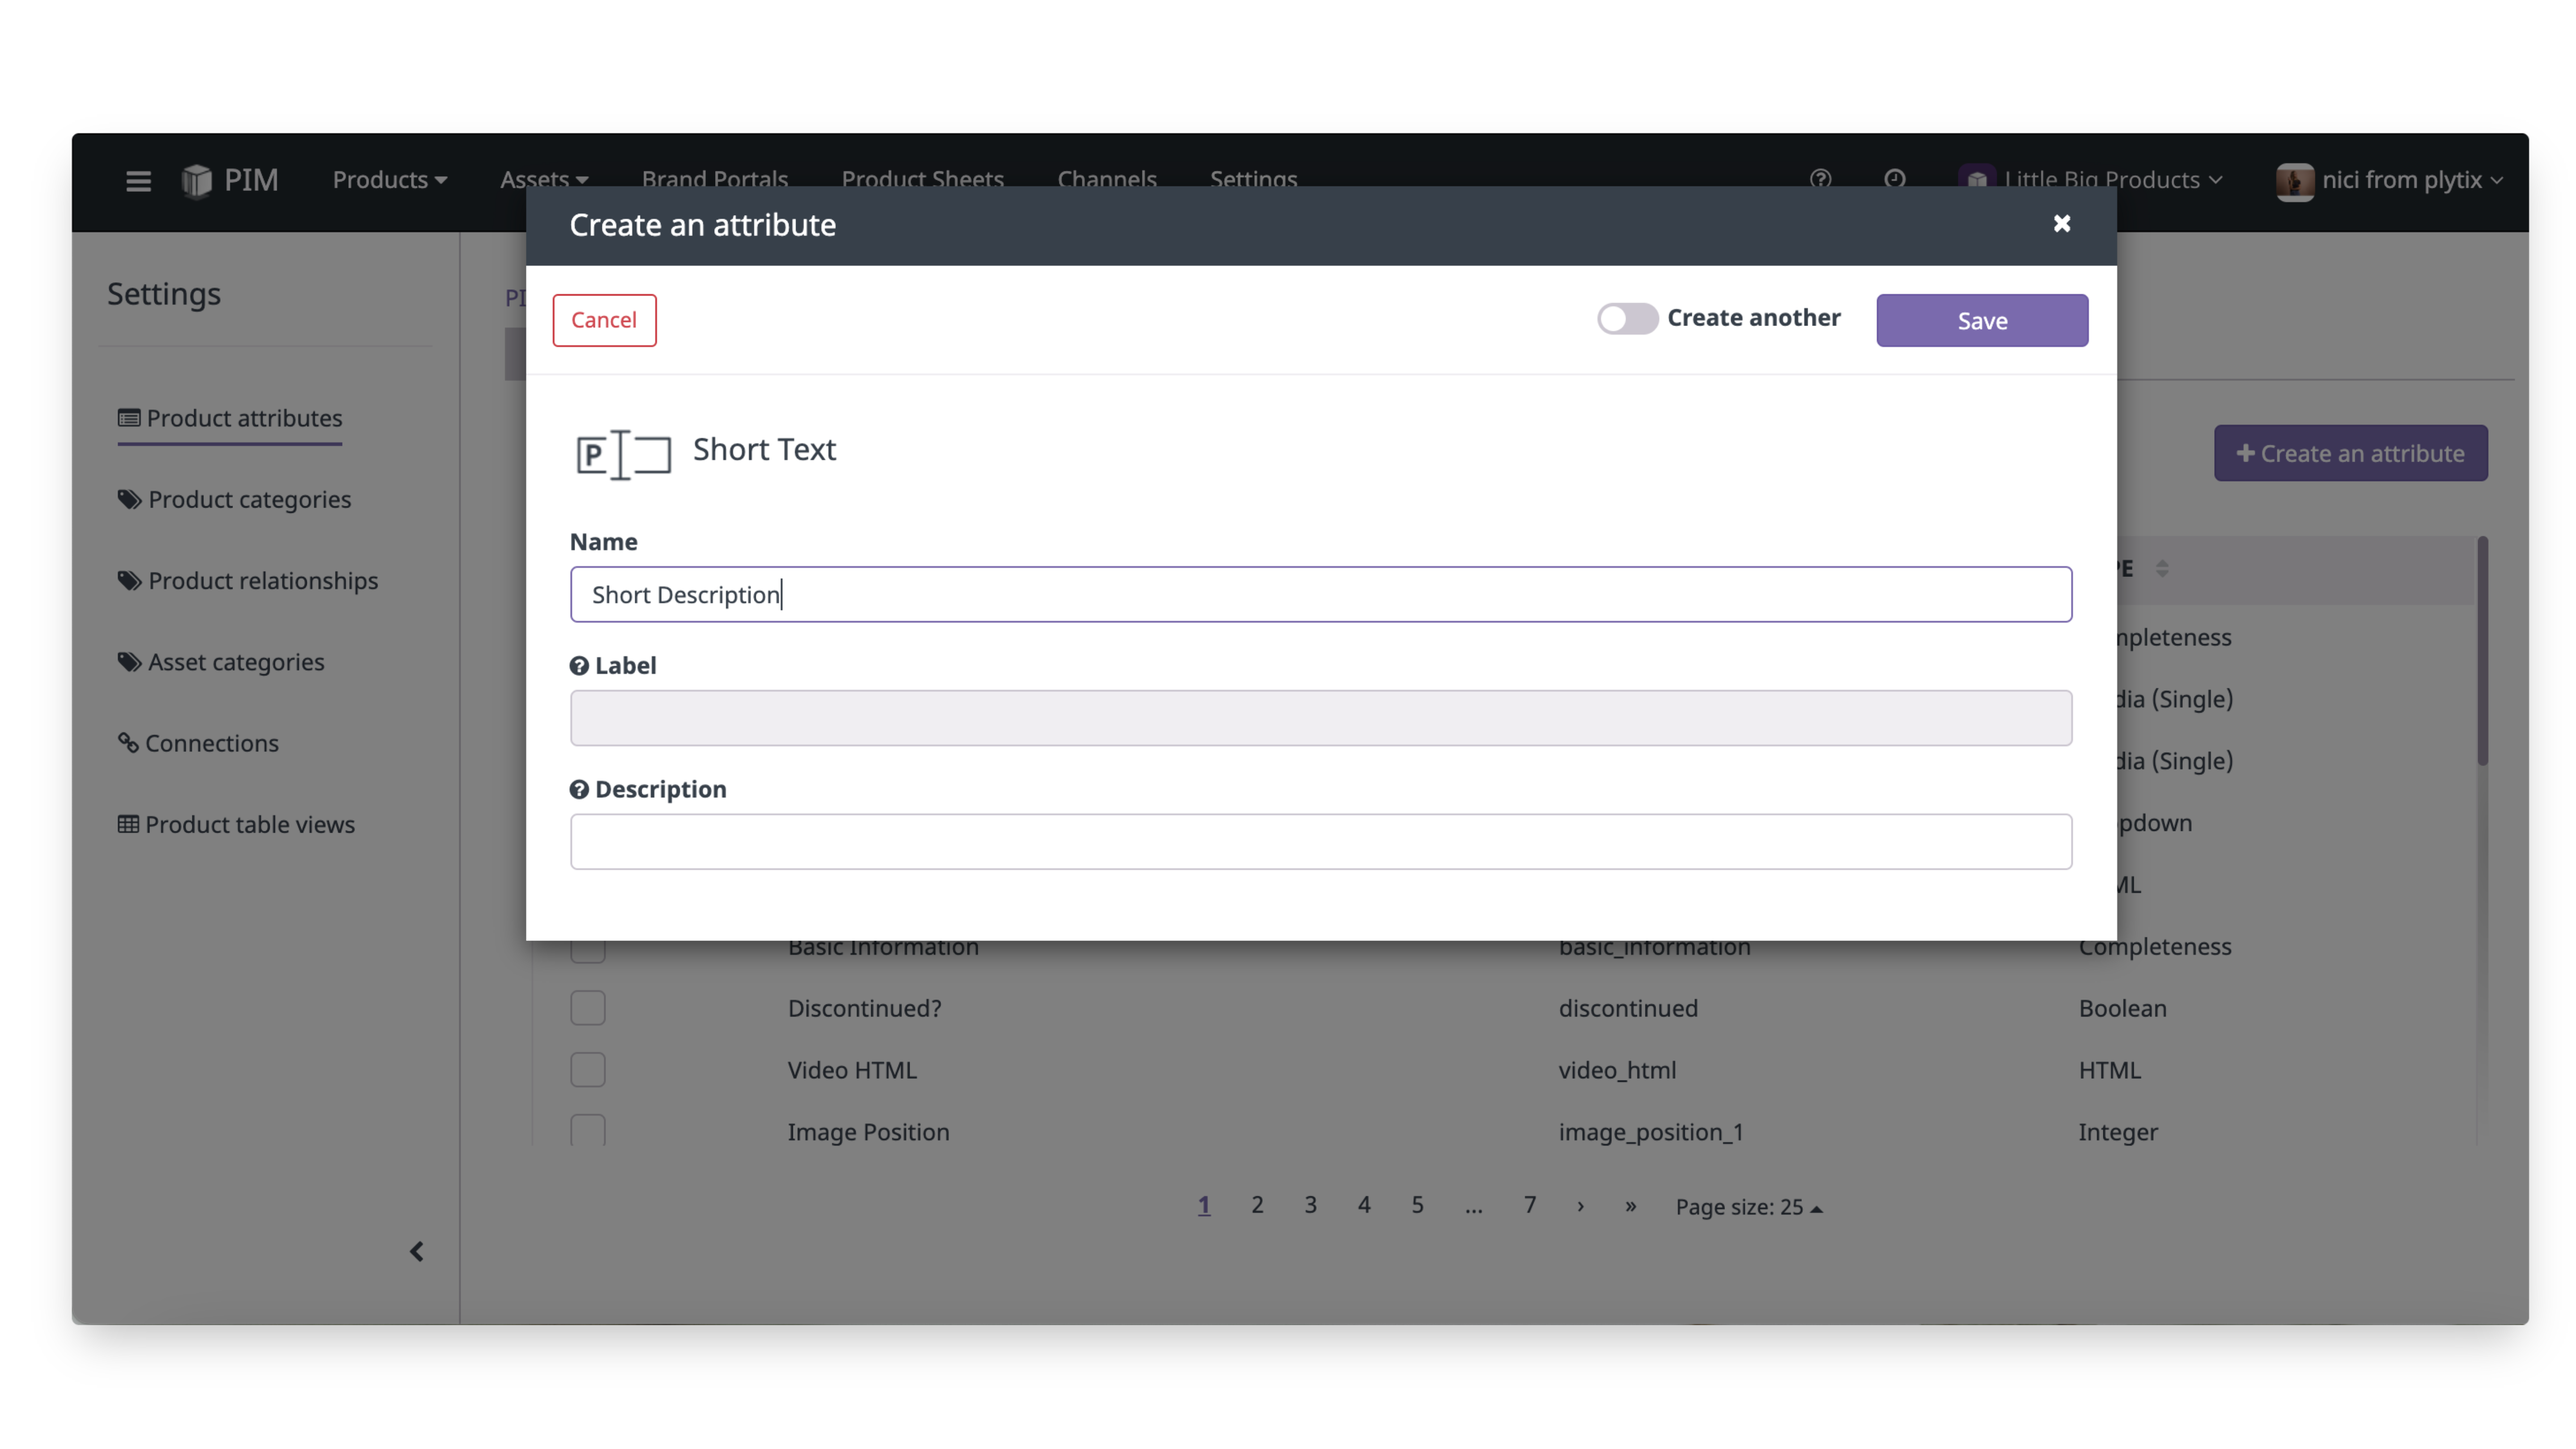2576x1449 pixels.
Task: Open Little Big Products account dropdown
Action: point(2113,180)
